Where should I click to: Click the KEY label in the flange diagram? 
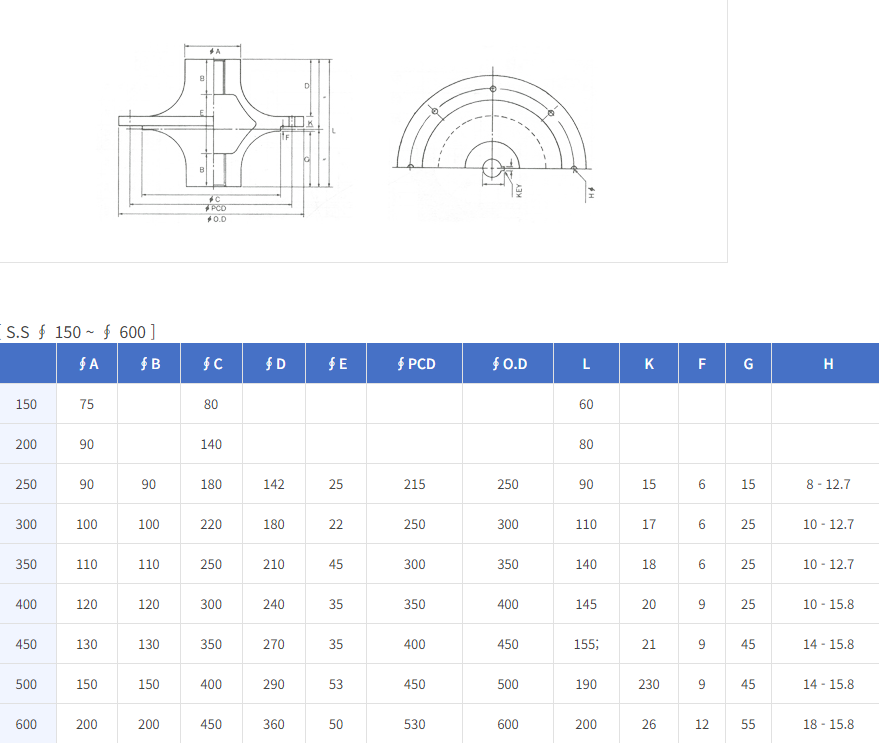coord(520,189)
